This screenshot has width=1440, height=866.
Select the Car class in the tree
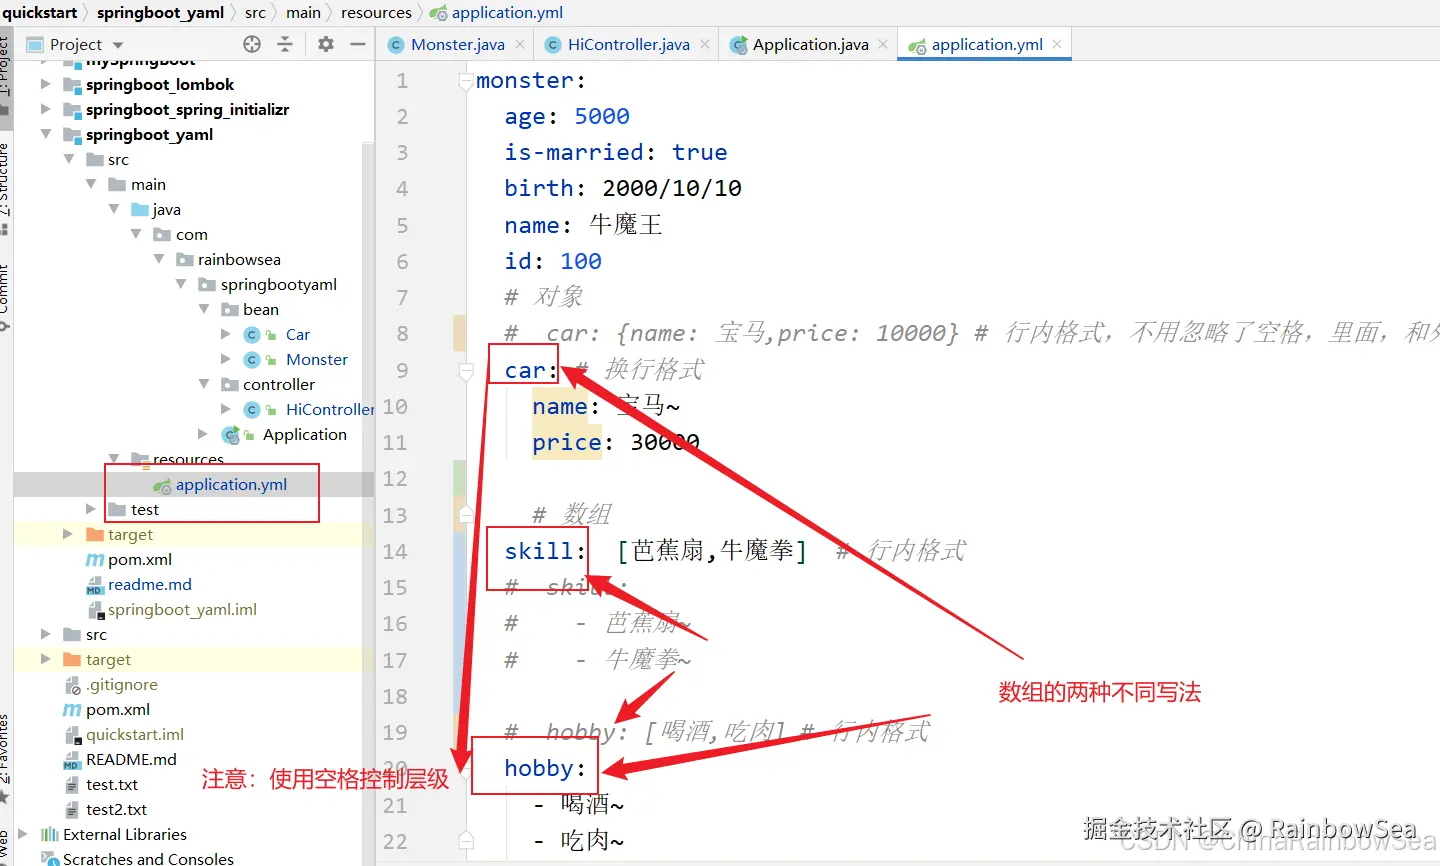tap(297, 334)
